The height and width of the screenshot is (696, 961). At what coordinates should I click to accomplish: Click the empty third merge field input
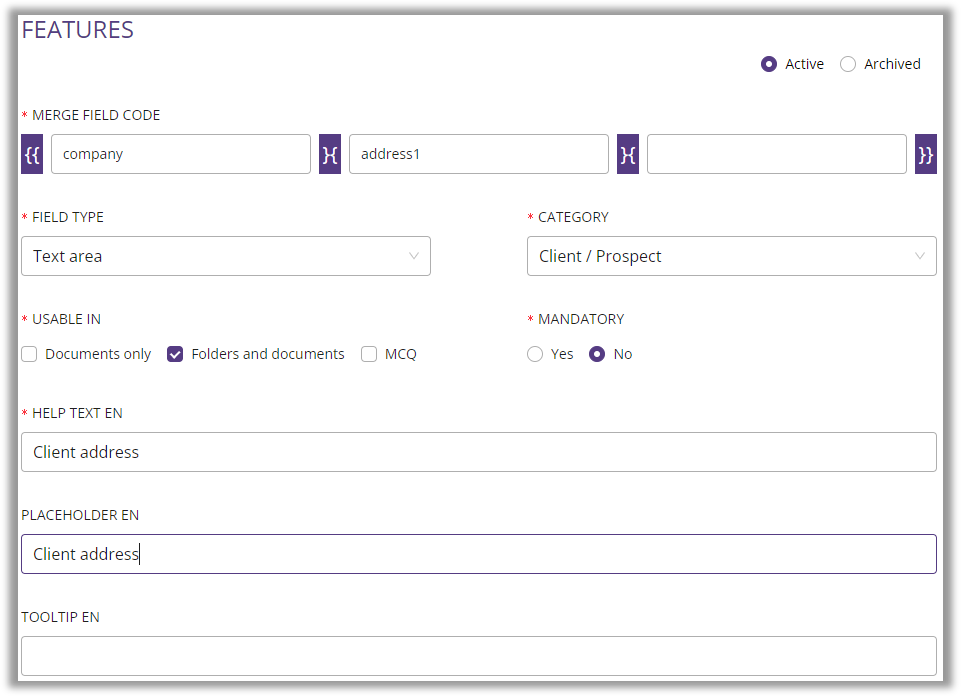(776, 154)
